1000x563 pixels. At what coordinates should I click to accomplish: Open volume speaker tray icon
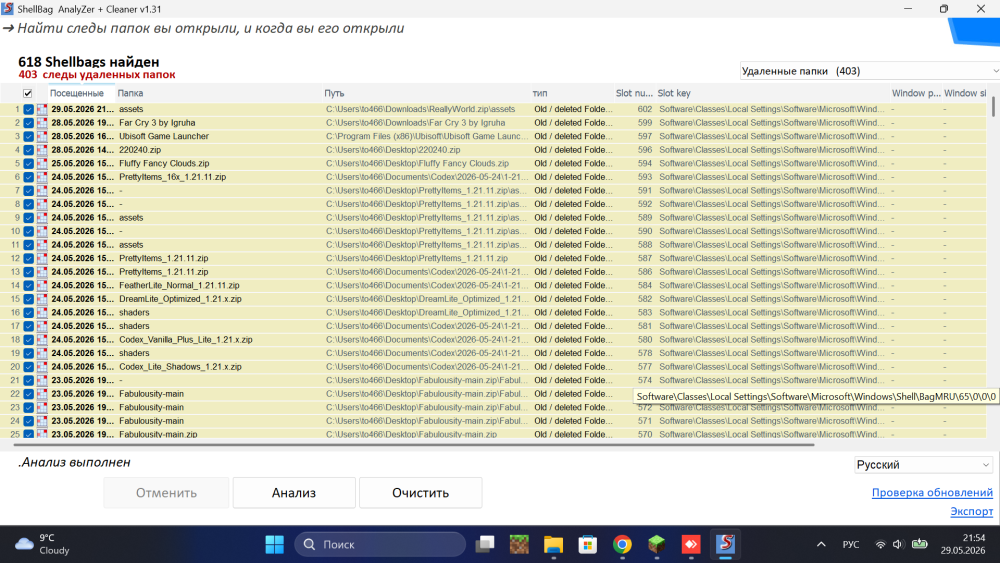tap(898, 545)
